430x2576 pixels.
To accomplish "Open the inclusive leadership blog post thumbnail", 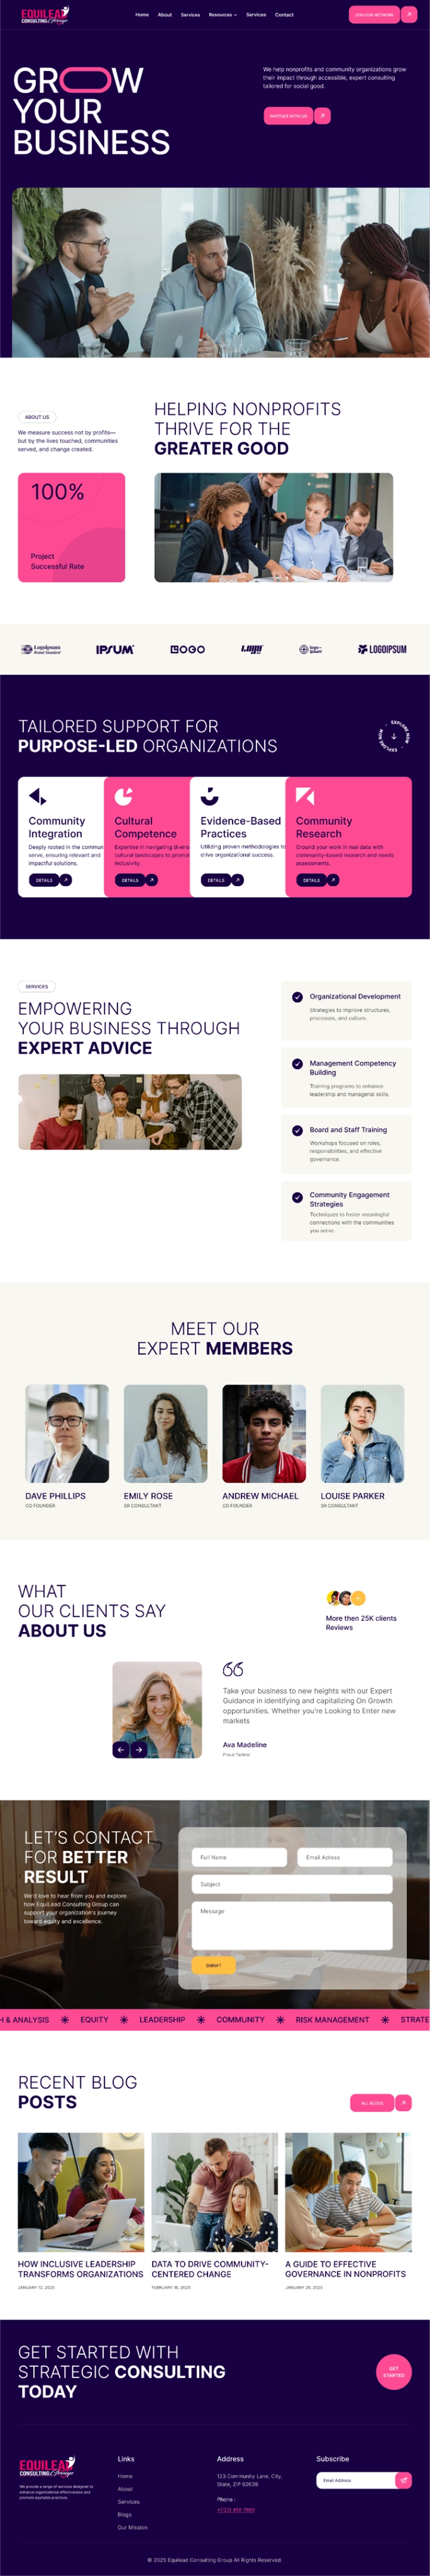I will tap(81, 2192).
